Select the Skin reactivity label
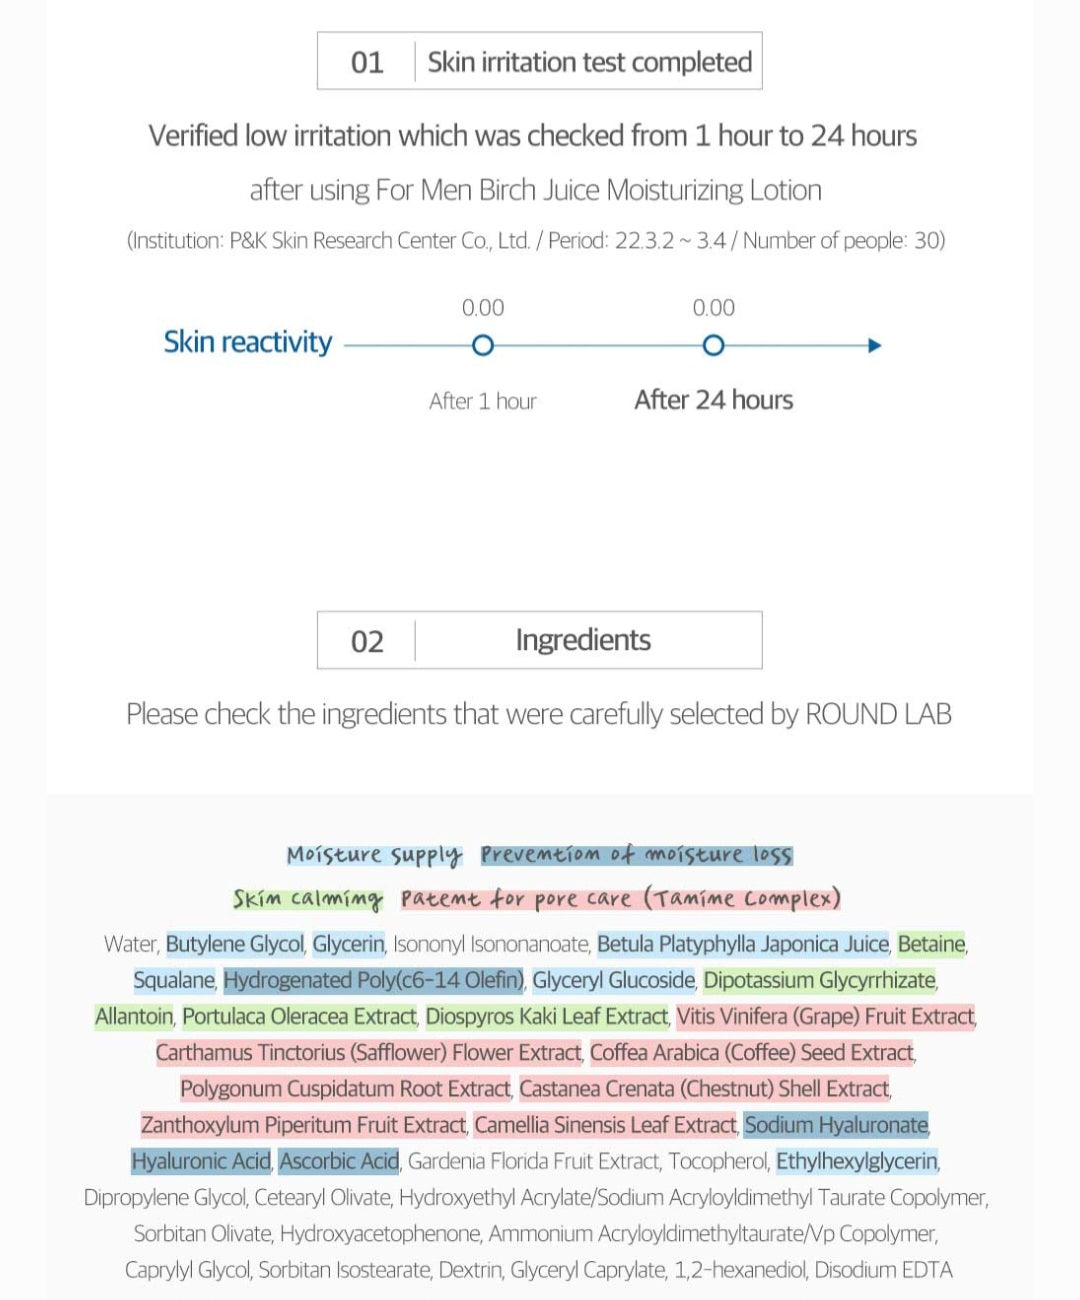This screenshot has height=1300, width=1080. point(248,342)
